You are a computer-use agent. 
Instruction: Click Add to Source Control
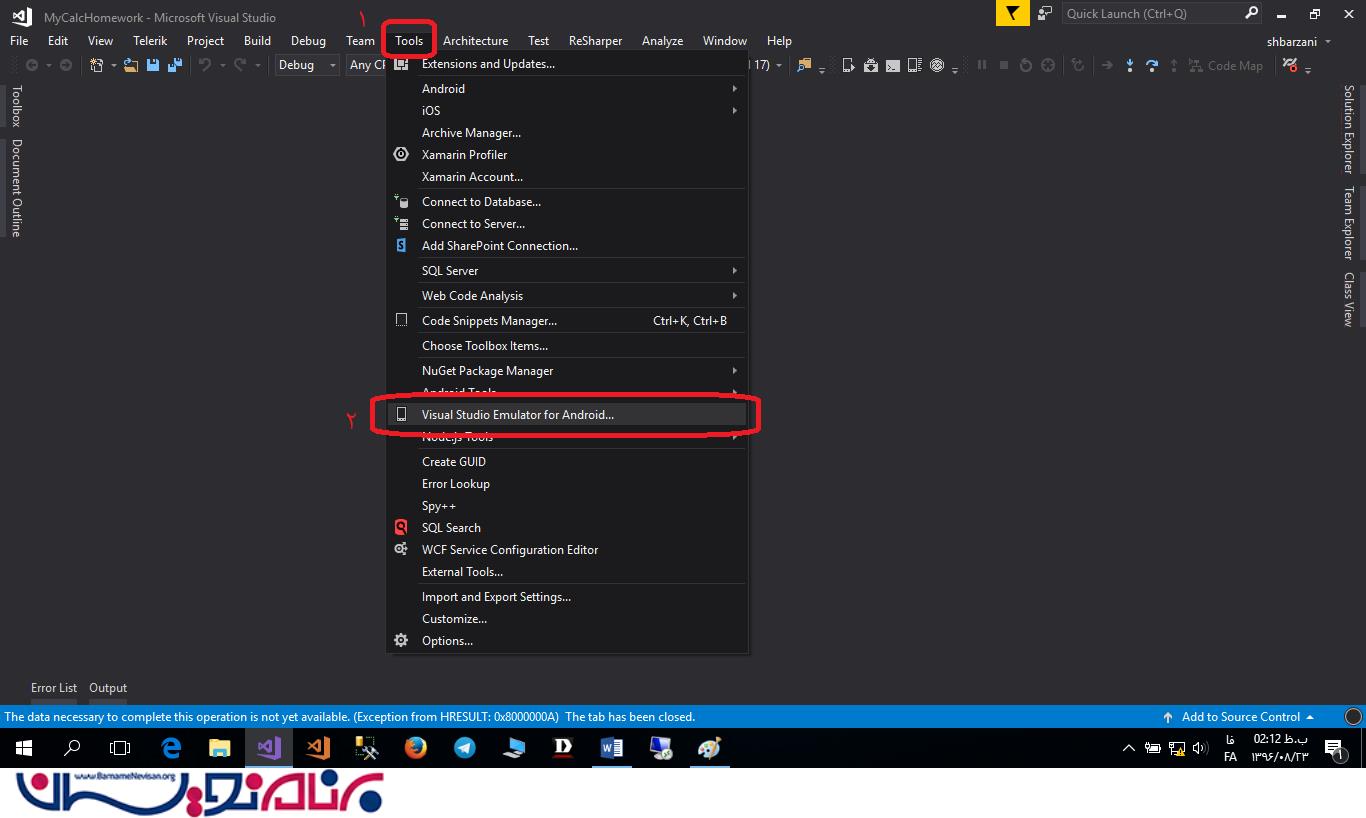tap(1240, 717)
